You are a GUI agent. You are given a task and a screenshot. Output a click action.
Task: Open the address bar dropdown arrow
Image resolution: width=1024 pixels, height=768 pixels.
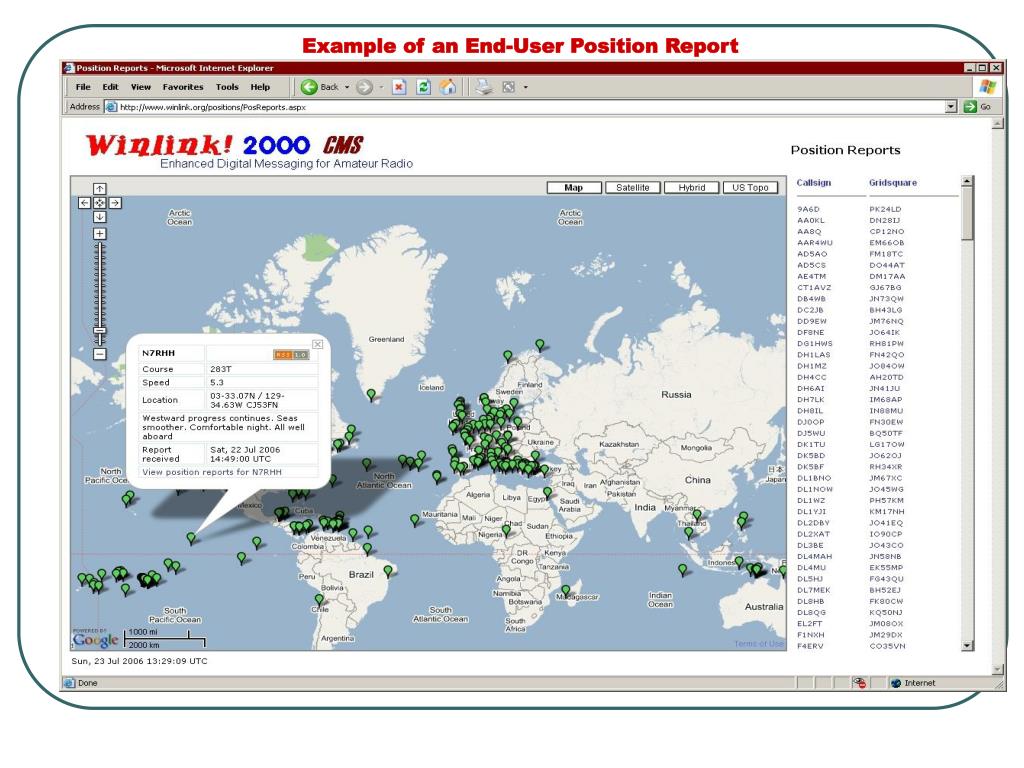click(951, 106)
